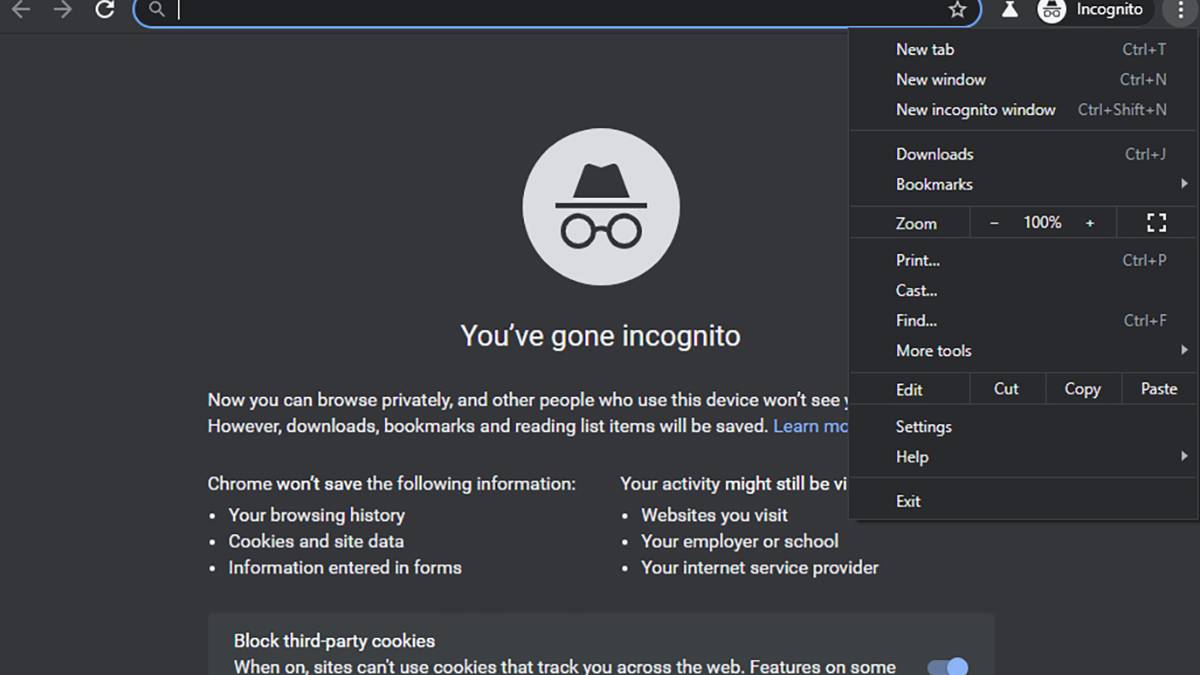Click "Websites you visit" bullet

714,515
